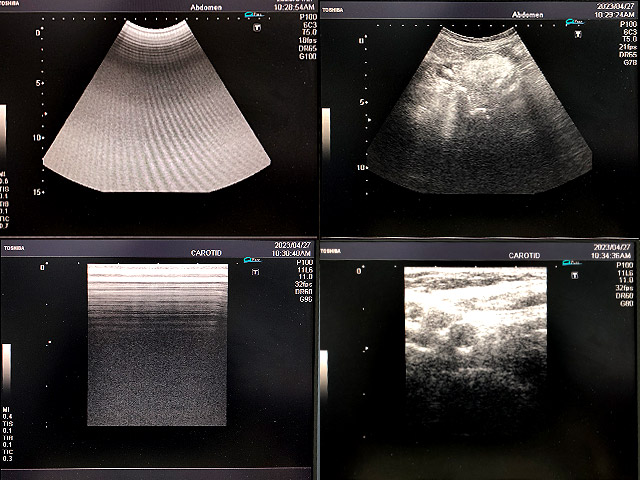Click the 2023/04/27 date above 10:29:24AM
Viewport: 640px width, 480px height.
tap(616, 7)
